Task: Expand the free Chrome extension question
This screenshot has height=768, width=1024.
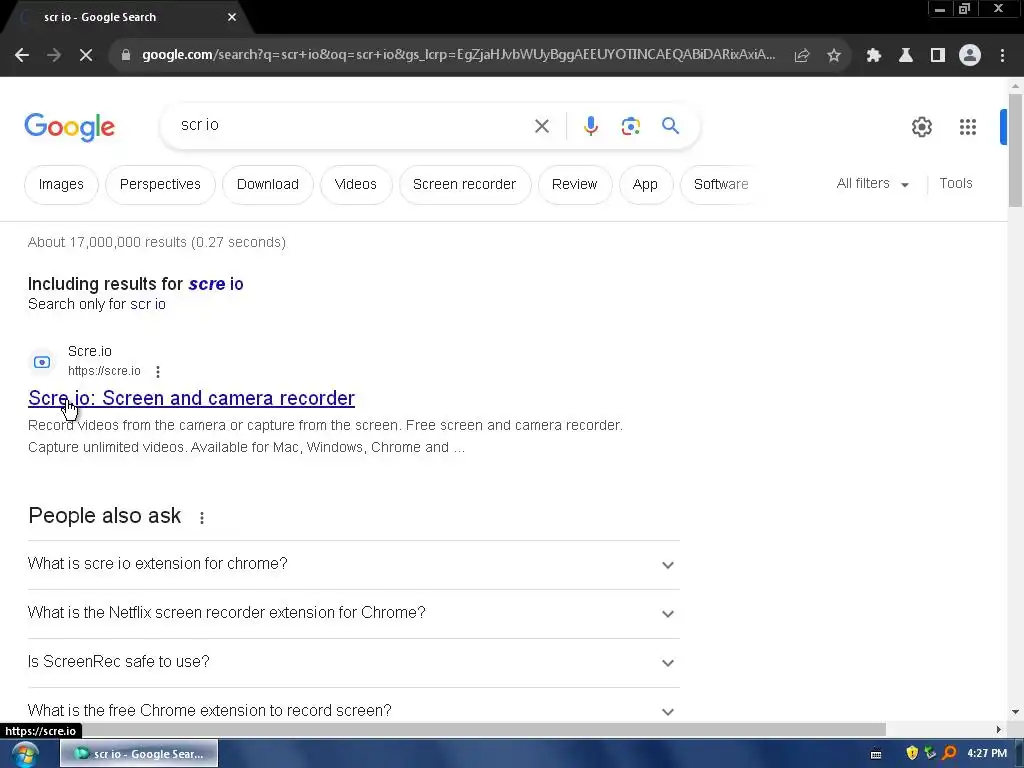Action: coord(353,709)
